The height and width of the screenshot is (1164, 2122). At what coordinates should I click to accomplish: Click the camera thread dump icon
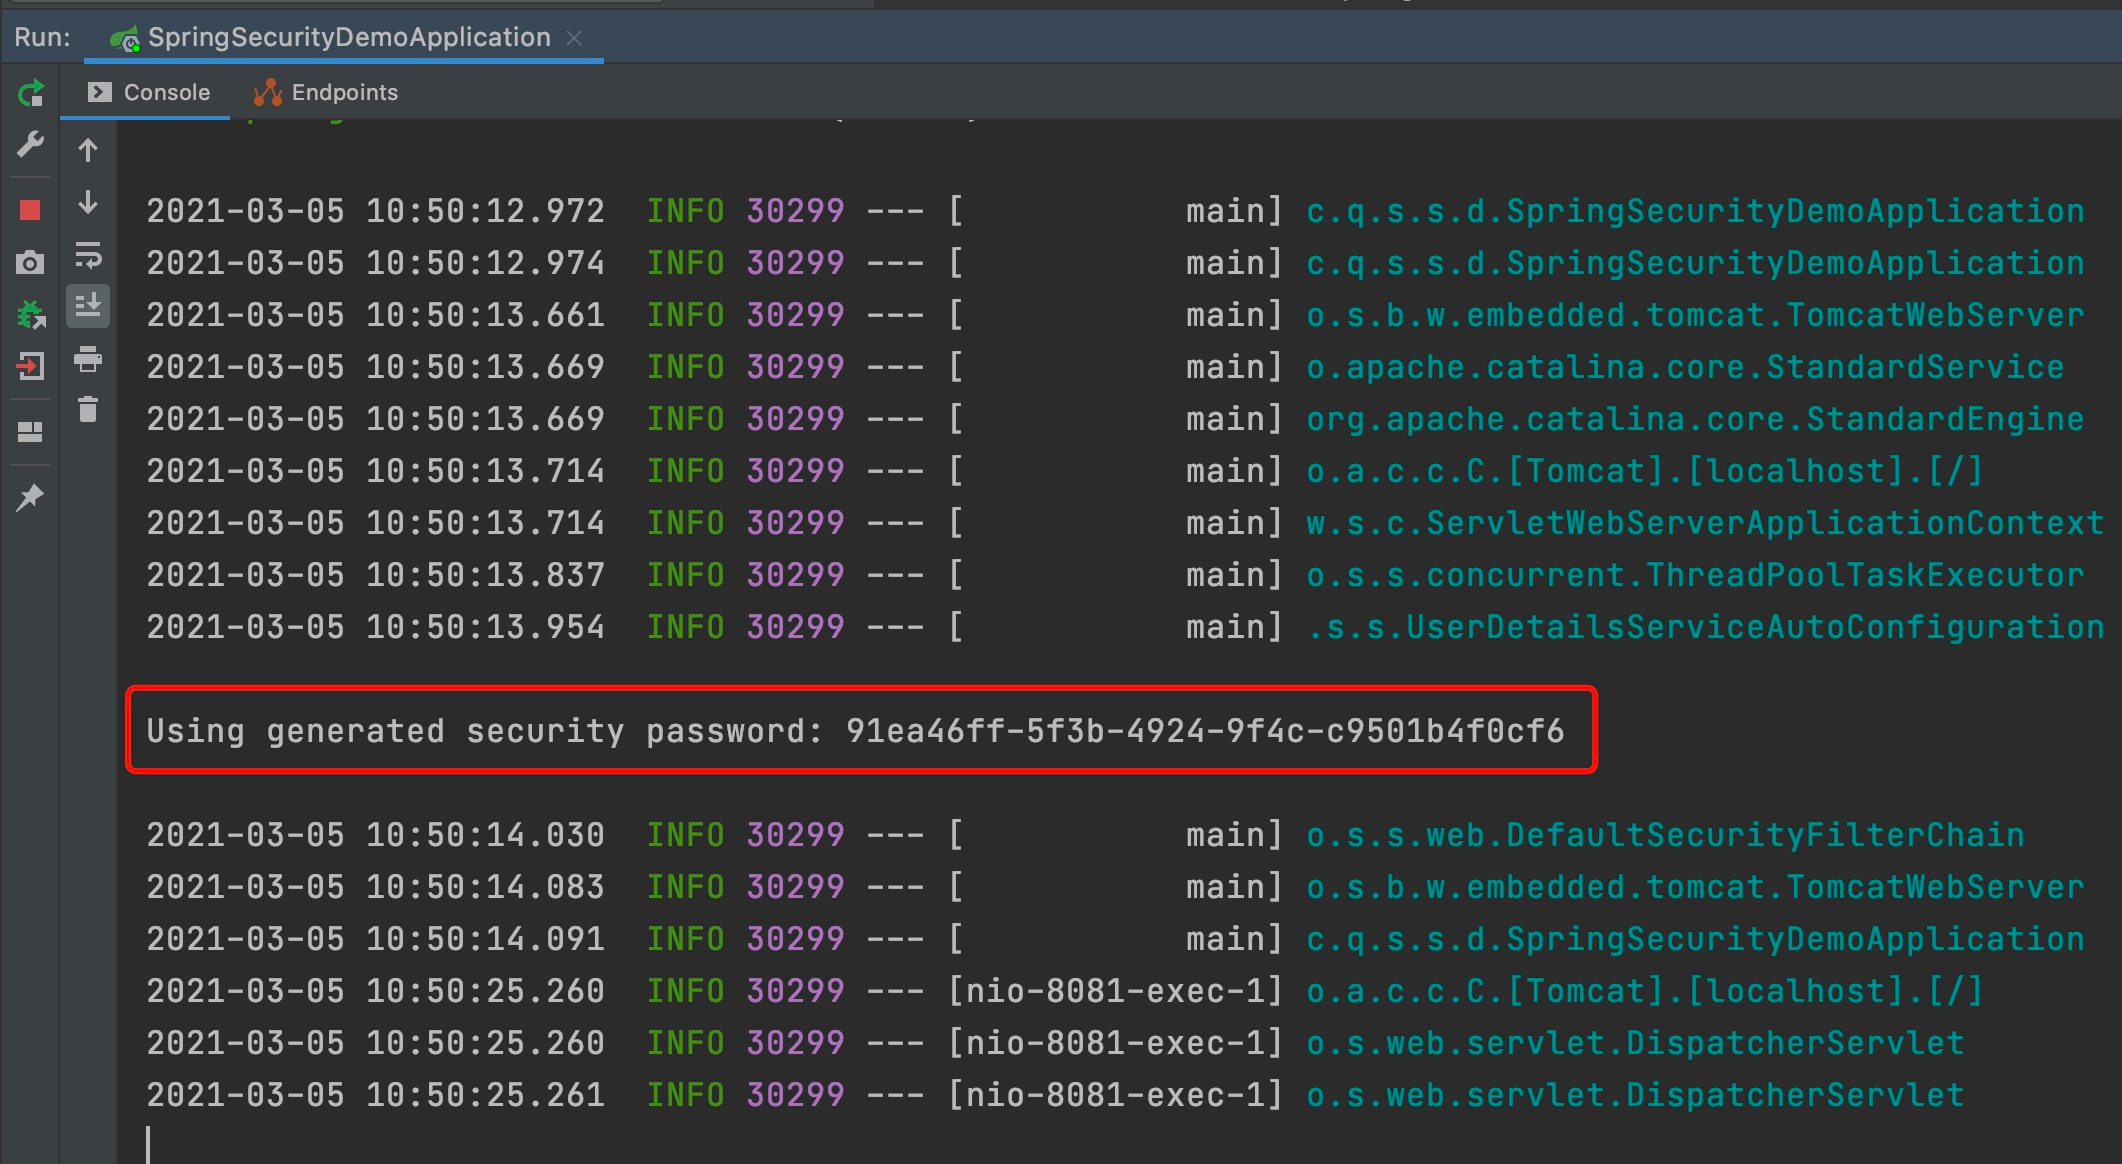click(30, 263)
